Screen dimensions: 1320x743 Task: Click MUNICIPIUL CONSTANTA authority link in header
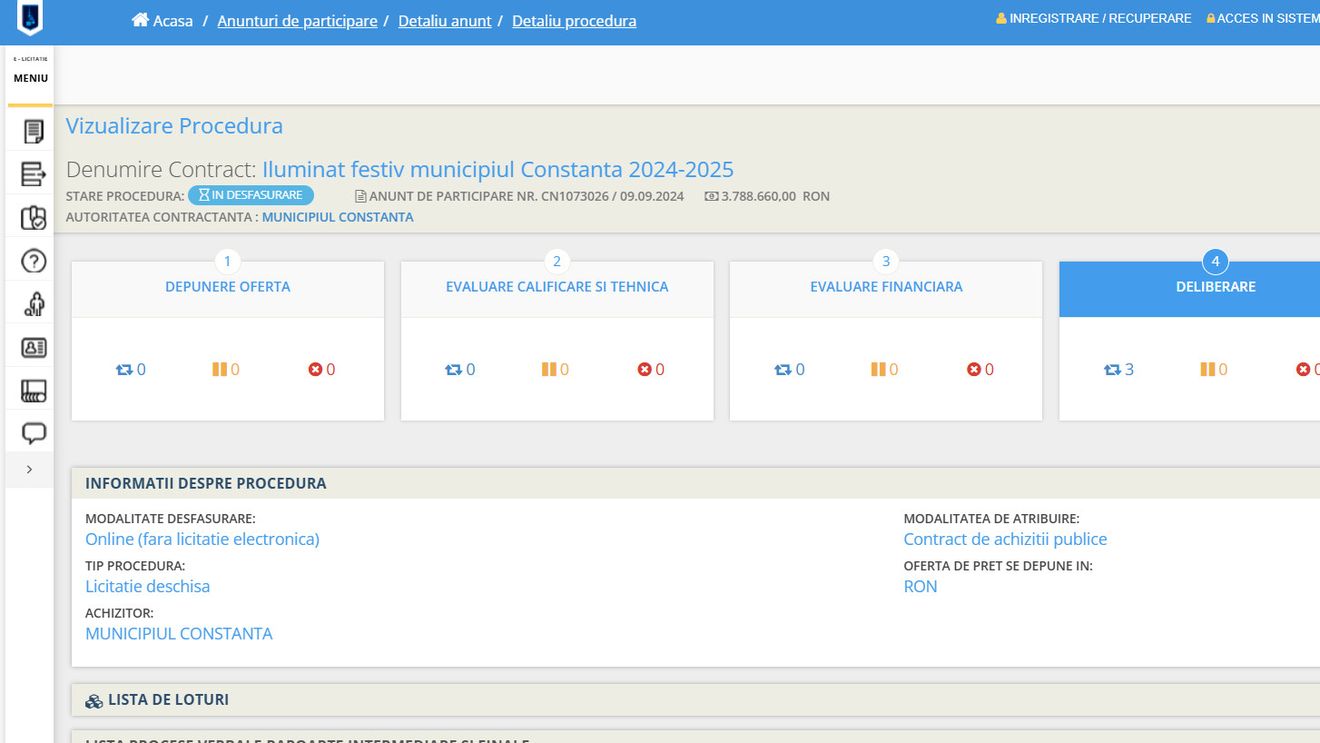[337, 217]
